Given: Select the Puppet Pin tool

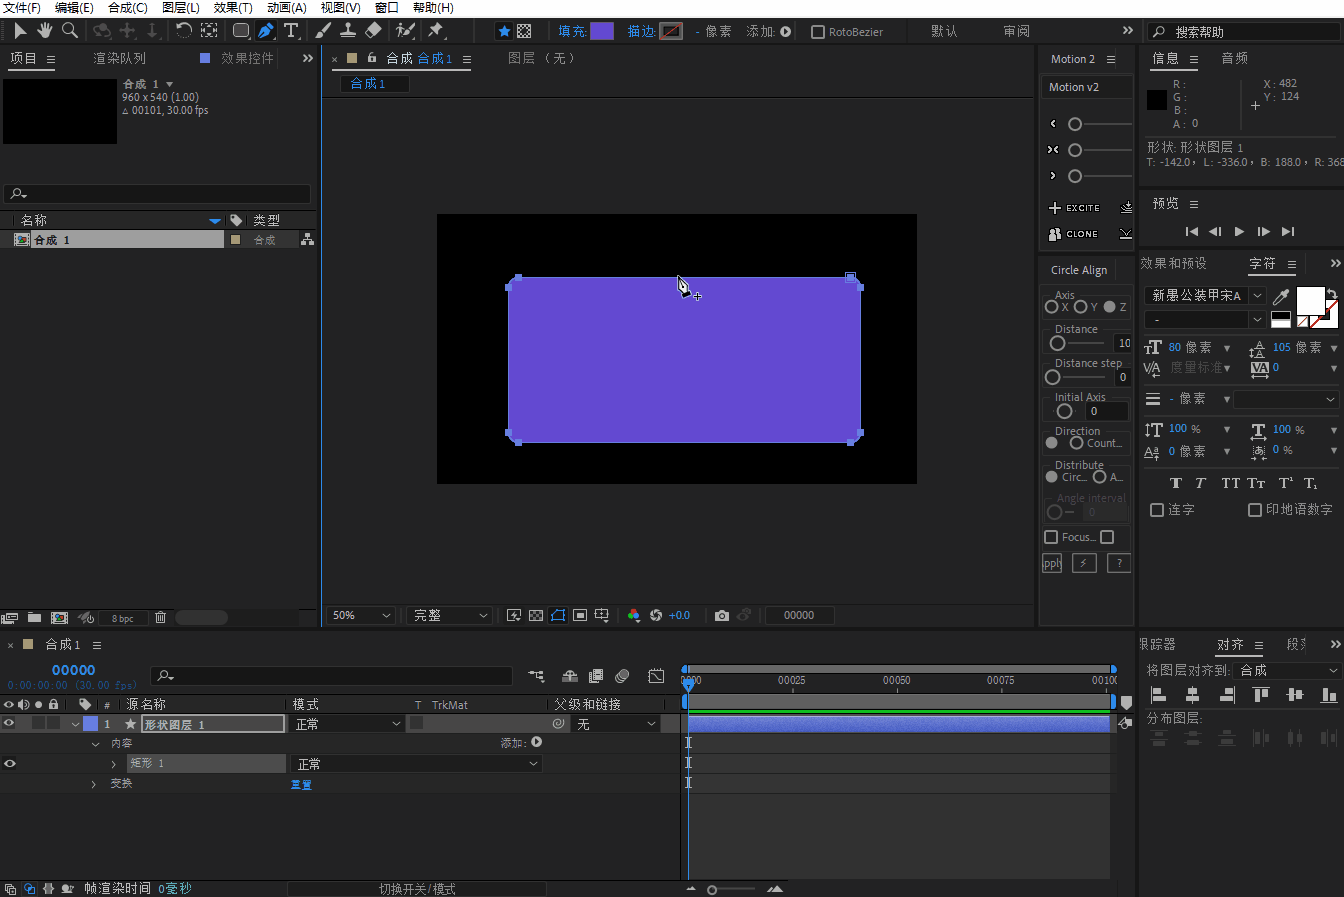Looking at the screenshot, I should [x=436, y=31].
